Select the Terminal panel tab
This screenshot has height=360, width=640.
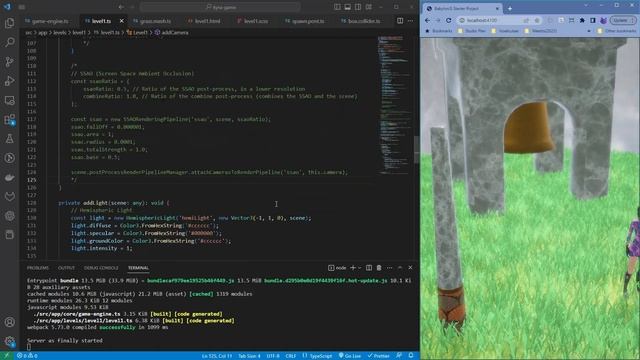[x=138, y=268]
